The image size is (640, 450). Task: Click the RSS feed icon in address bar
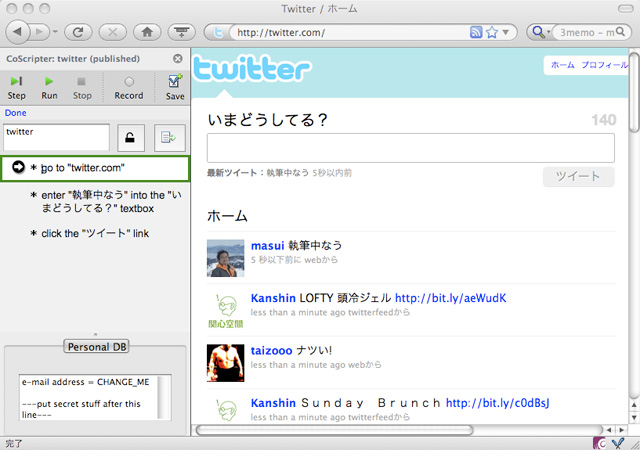coord(476,32)
